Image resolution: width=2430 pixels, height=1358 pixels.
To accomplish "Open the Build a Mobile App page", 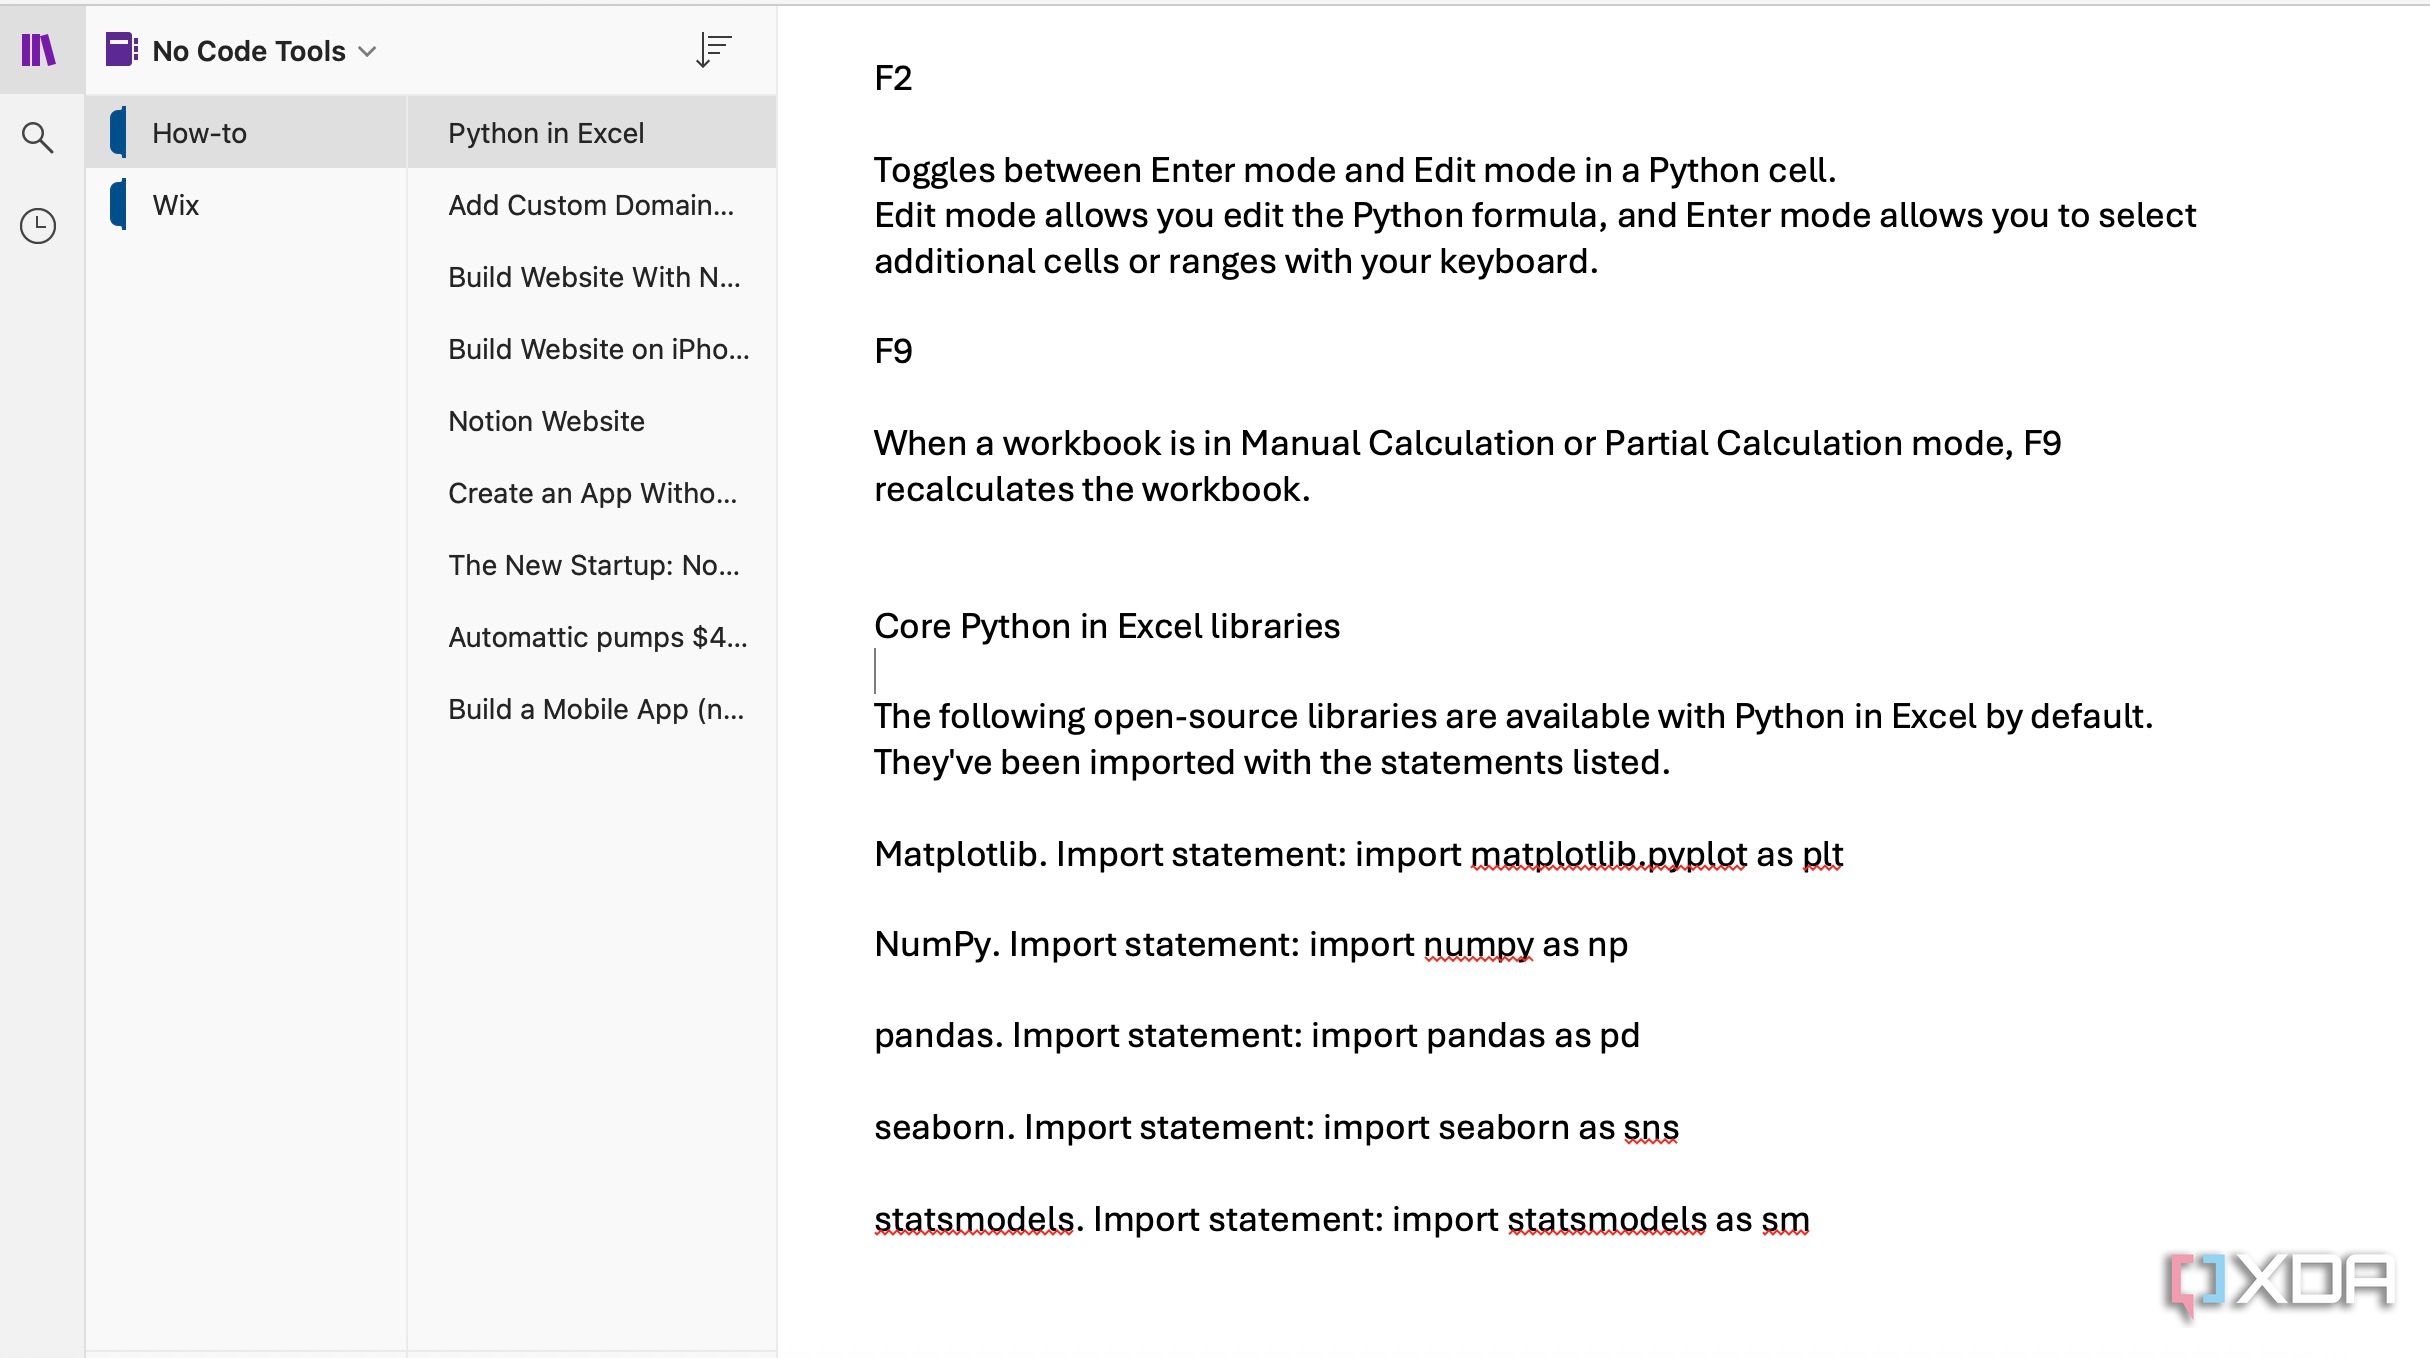I will point(596,709).
